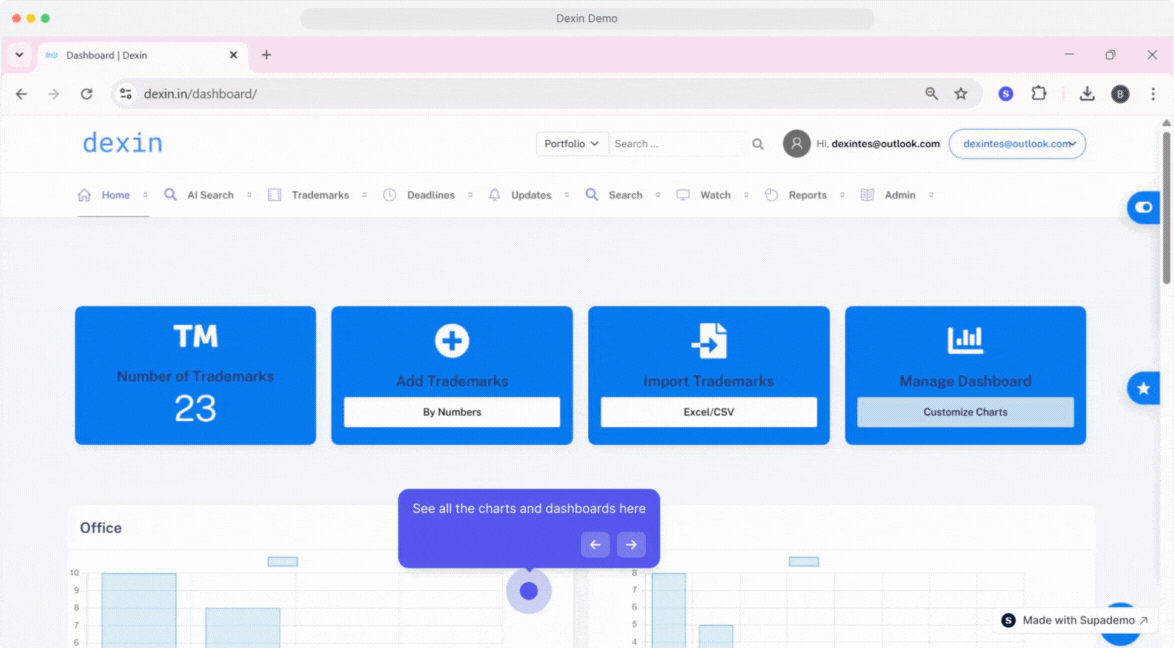
Task: Click the blue star floating side button
Action: (1144, 388)
